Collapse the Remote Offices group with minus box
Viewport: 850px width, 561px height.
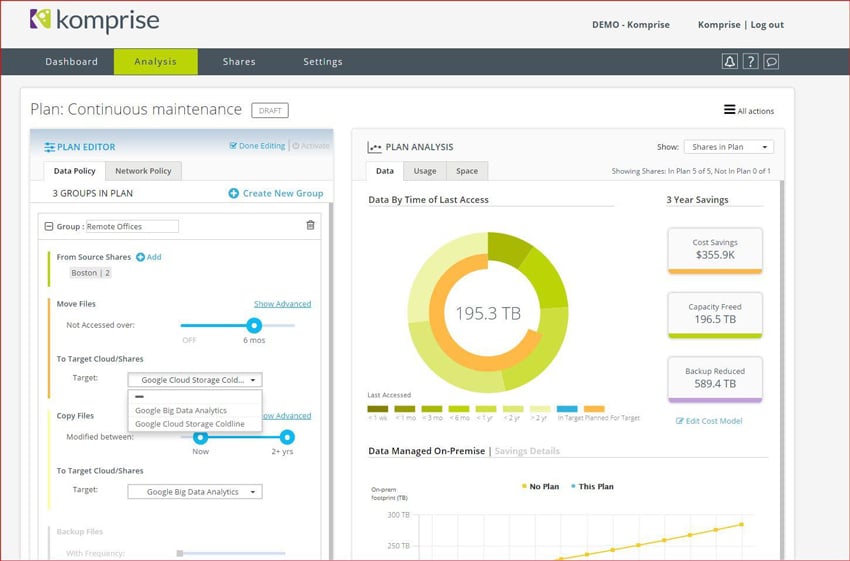click(48, 227)
